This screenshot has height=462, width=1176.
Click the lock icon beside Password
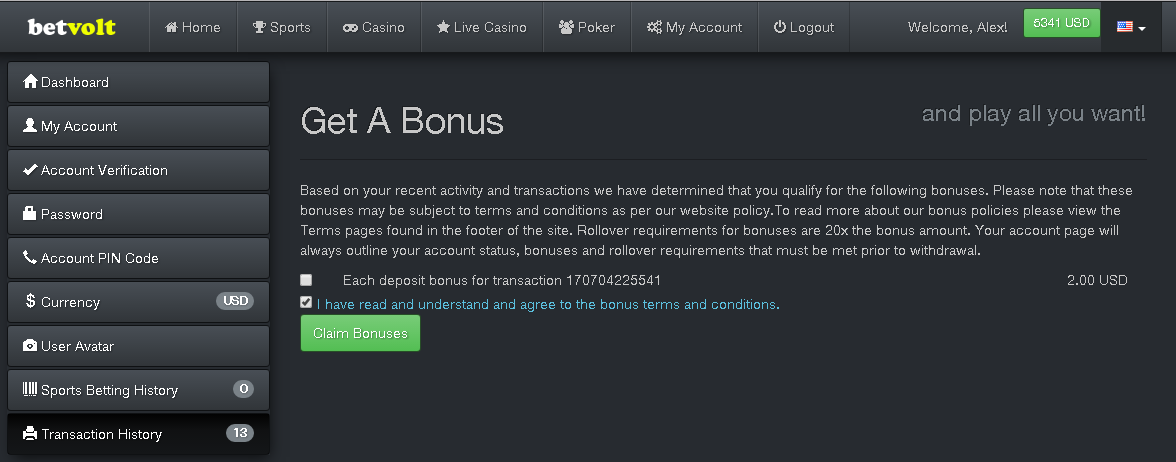click(30, 214)
